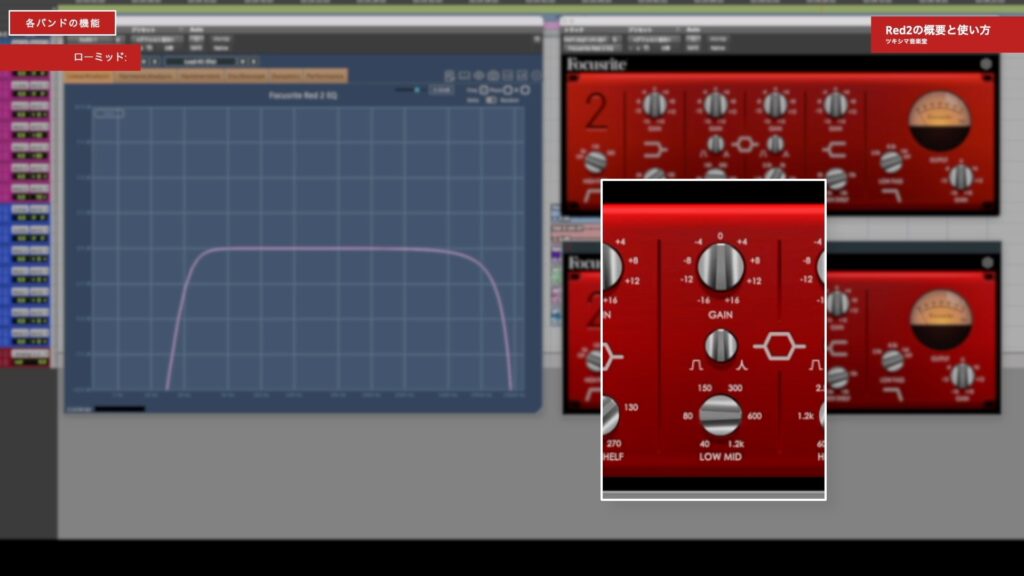Switch to the Harmonic Analysis tab in the analyzer
Viewport: 1024px width, 576px height.
tap(146, 76)
